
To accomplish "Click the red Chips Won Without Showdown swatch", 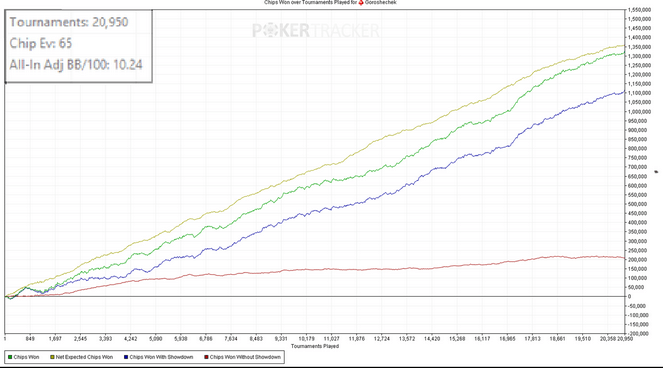I will [206, 357].
